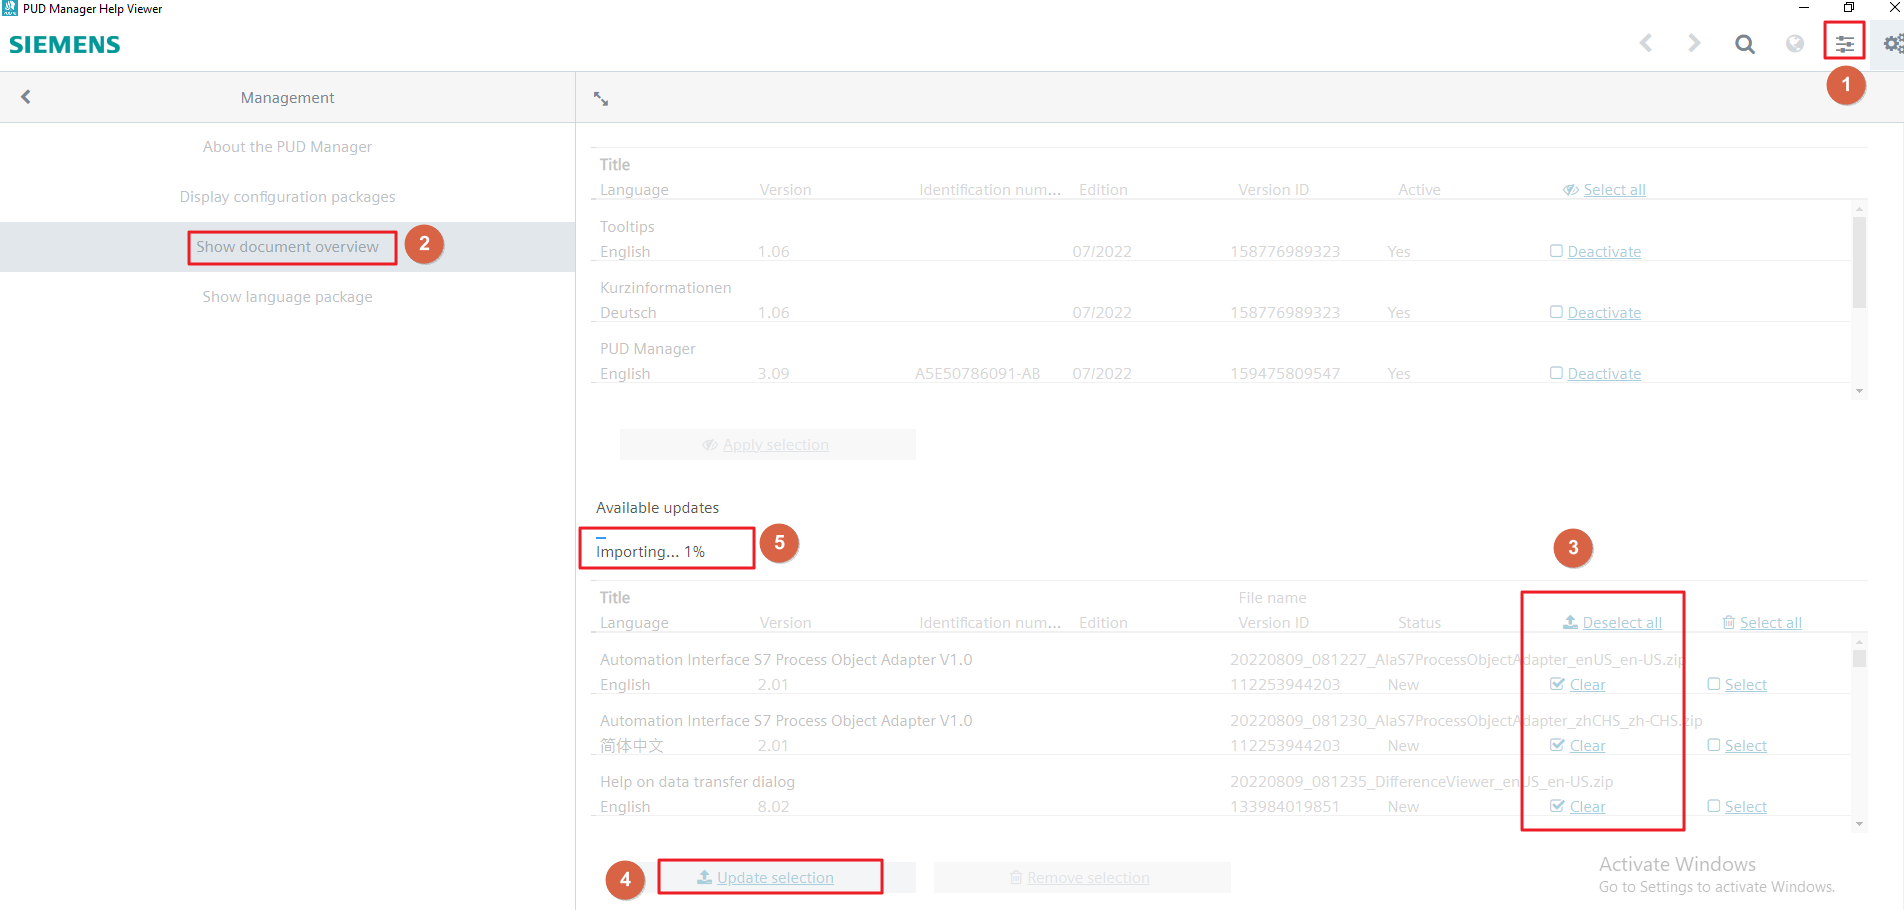Click Select all in the installed documents header
The height and width of the screenshot is (910, 1904).
pyautogui.click(x=1614, y=190)
